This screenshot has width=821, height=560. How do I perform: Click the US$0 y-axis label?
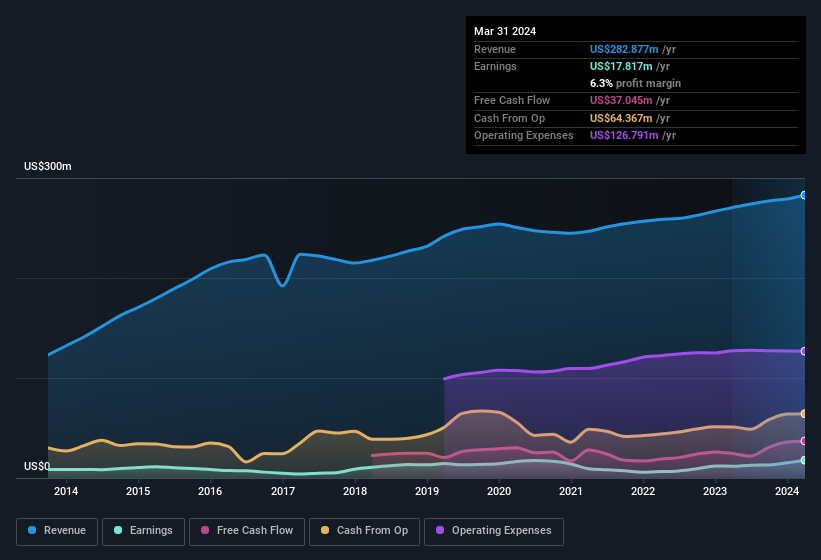coord(37,466)
